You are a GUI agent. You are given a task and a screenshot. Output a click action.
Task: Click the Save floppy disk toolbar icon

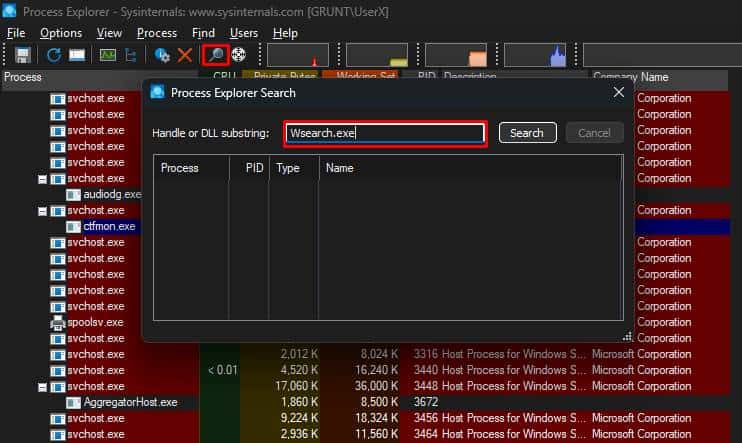click(x=22, y=55)
